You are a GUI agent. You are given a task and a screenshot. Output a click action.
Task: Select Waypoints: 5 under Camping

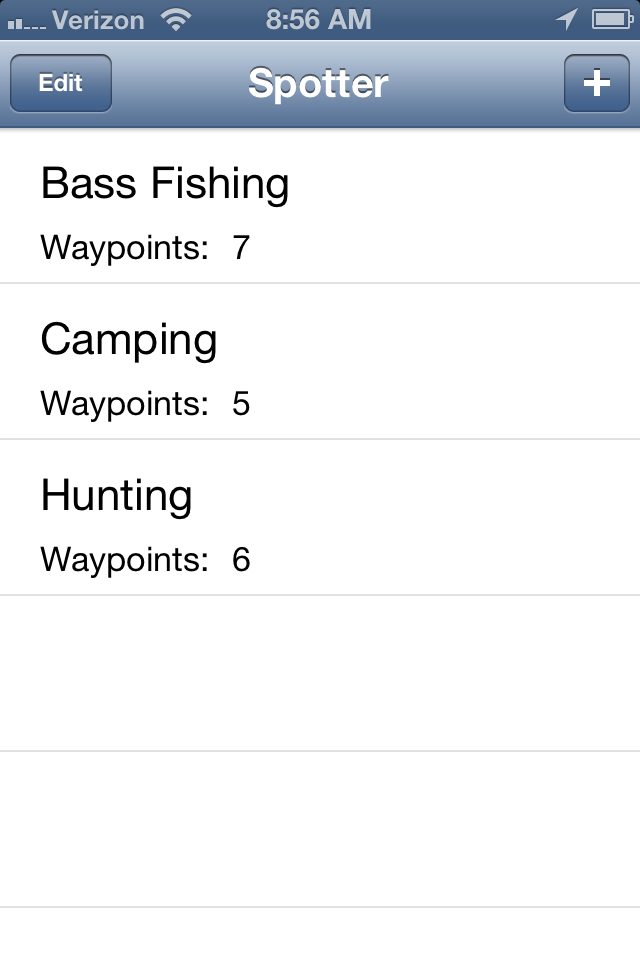(x=145, y=403)
